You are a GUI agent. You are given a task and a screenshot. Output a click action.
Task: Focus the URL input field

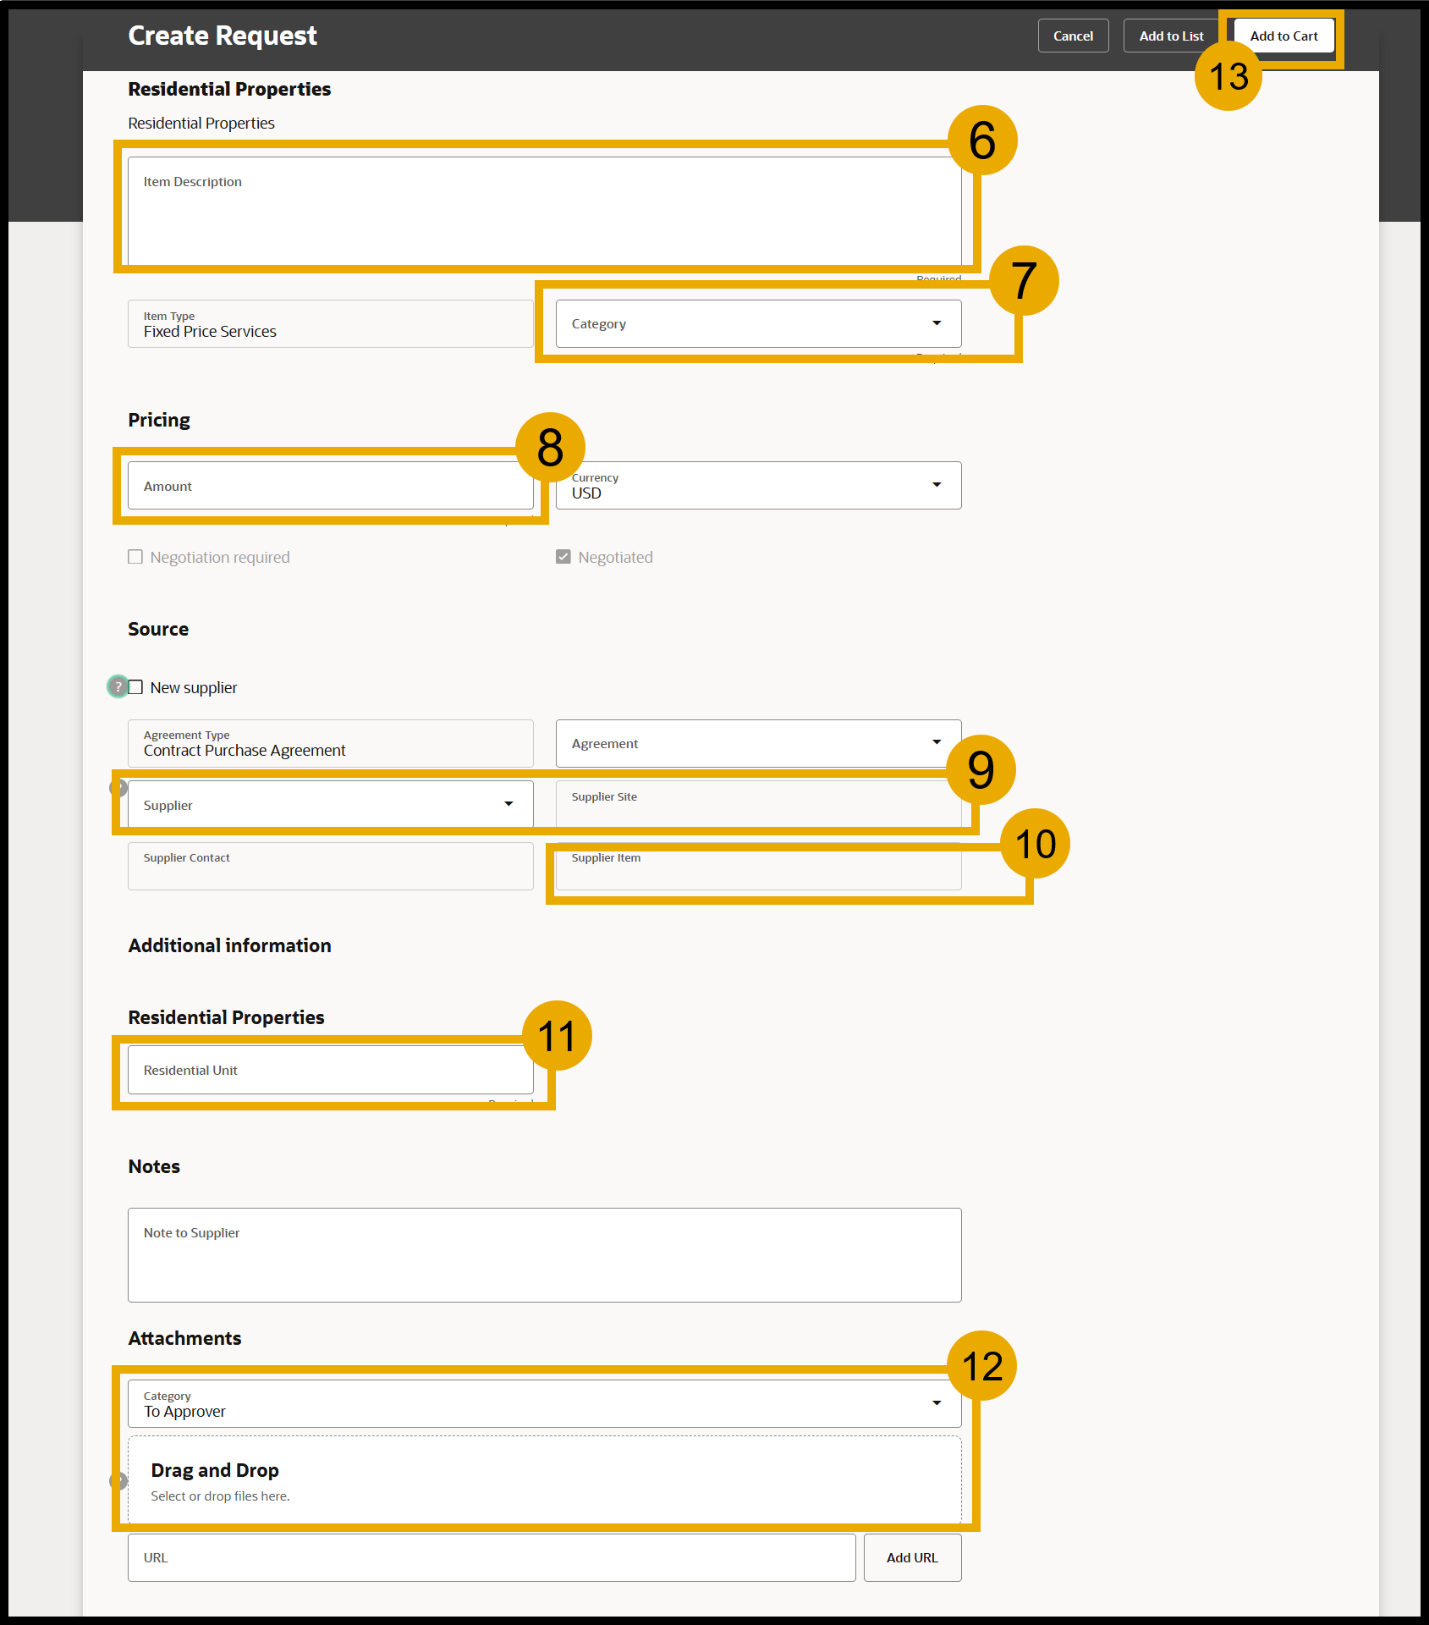point(491,1558)
